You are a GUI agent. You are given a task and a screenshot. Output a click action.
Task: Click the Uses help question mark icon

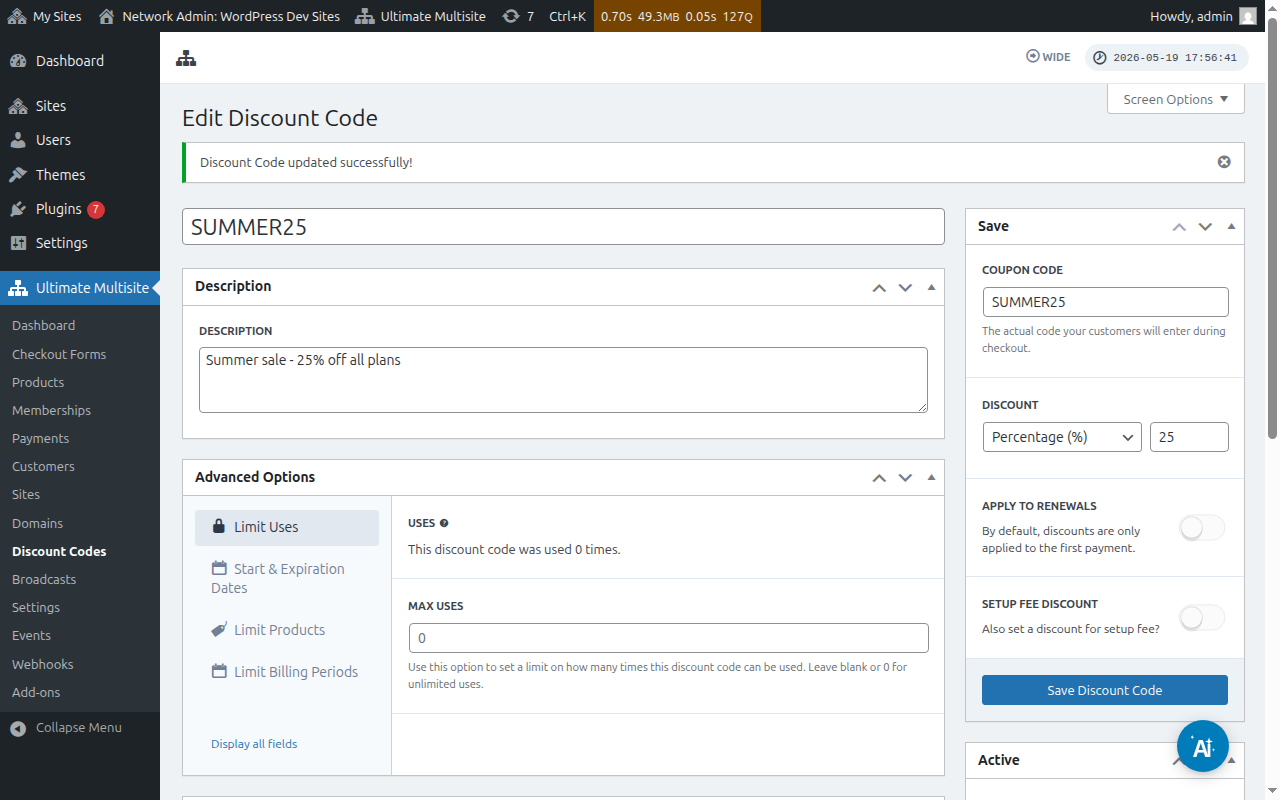point(444,523)
